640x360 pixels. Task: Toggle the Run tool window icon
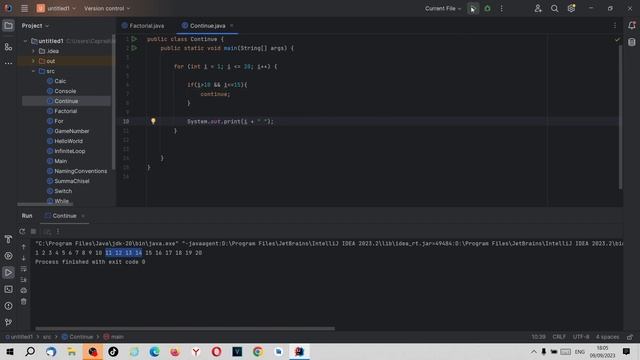pos(8,273)
